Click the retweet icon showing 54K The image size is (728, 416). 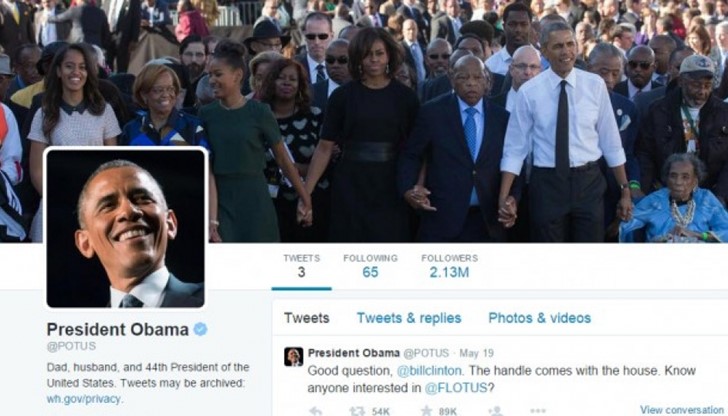pyautogui.click(x=357, y=411)
